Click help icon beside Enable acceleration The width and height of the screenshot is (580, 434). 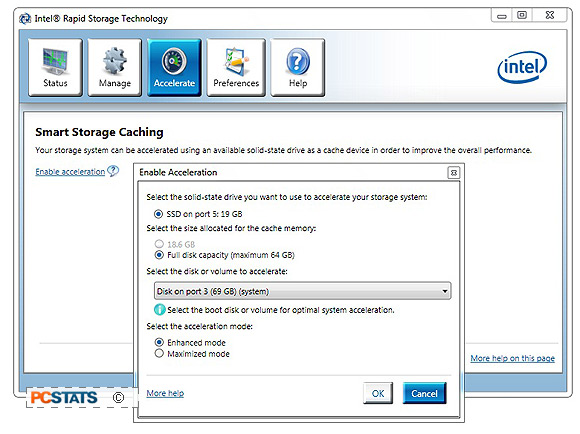coord(113,171)
